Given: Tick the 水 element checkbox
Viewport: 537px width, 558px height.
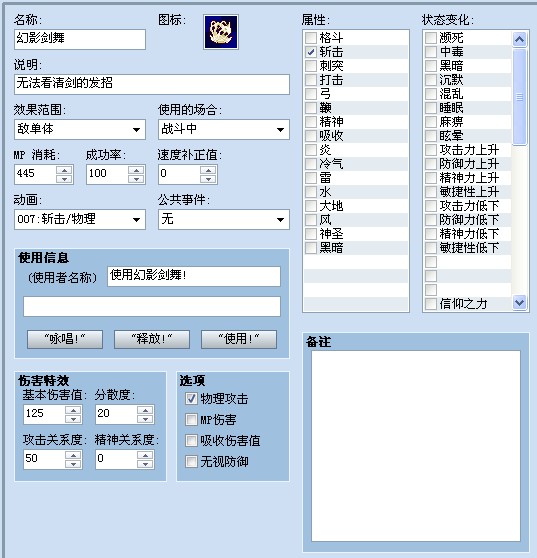Looking at the screenshot, I should pyautogui.click(x=311, y=192).
